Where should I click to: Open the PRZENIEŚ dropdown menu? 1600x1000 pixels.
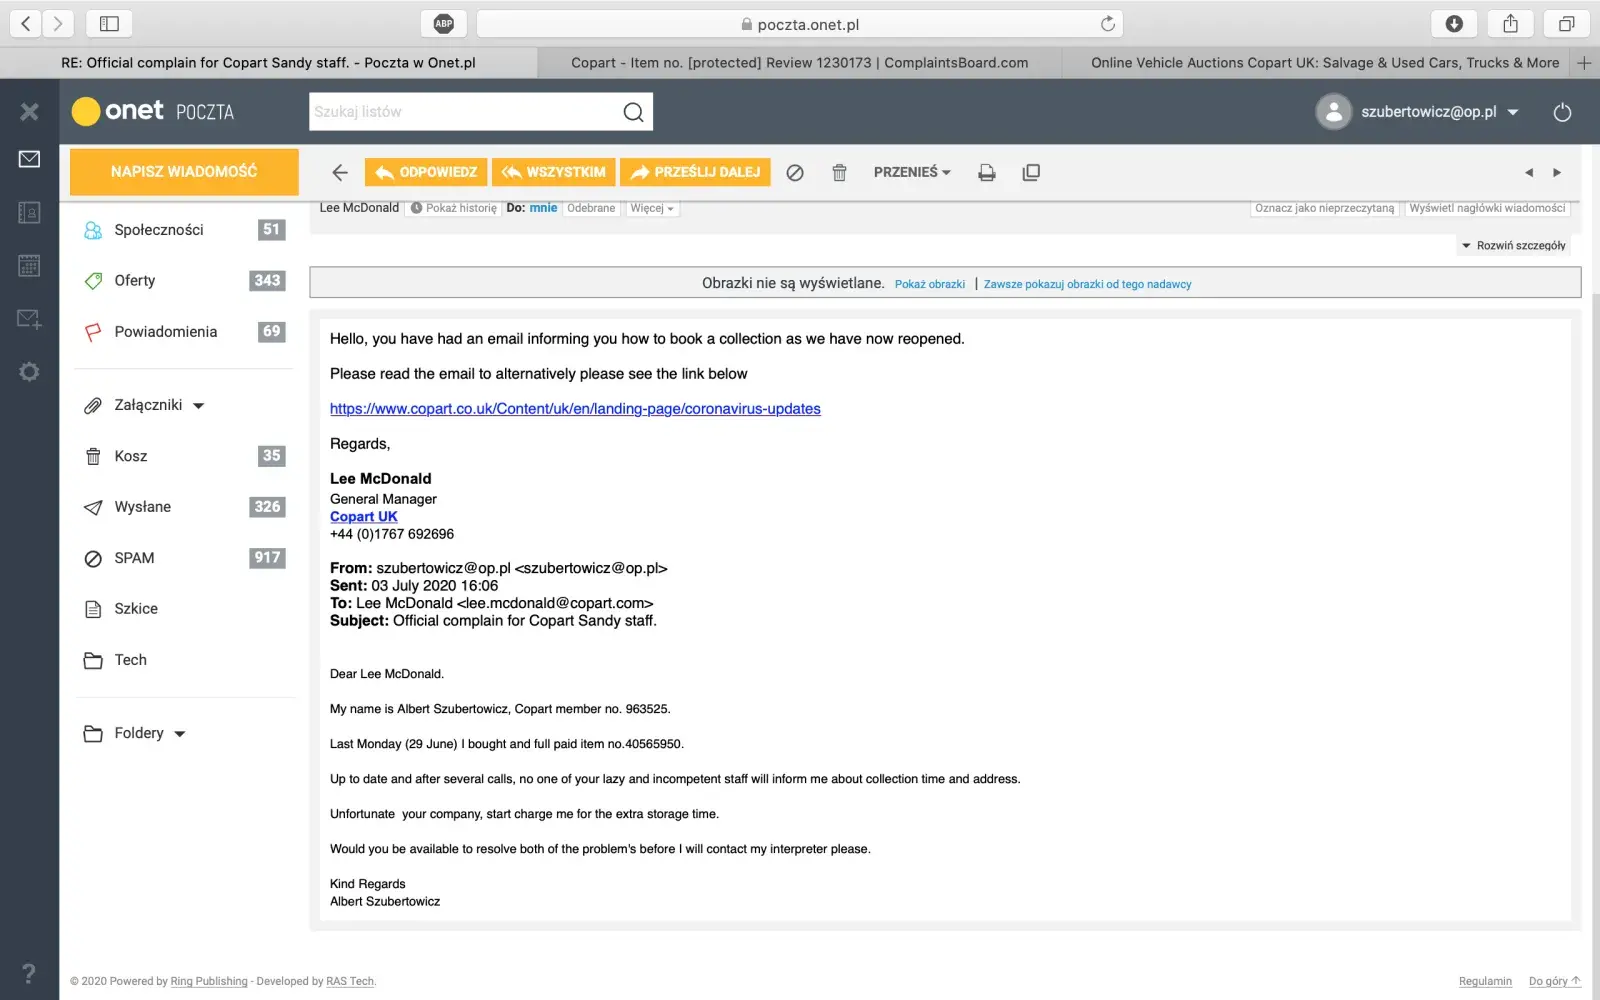(x=912, y=172)
